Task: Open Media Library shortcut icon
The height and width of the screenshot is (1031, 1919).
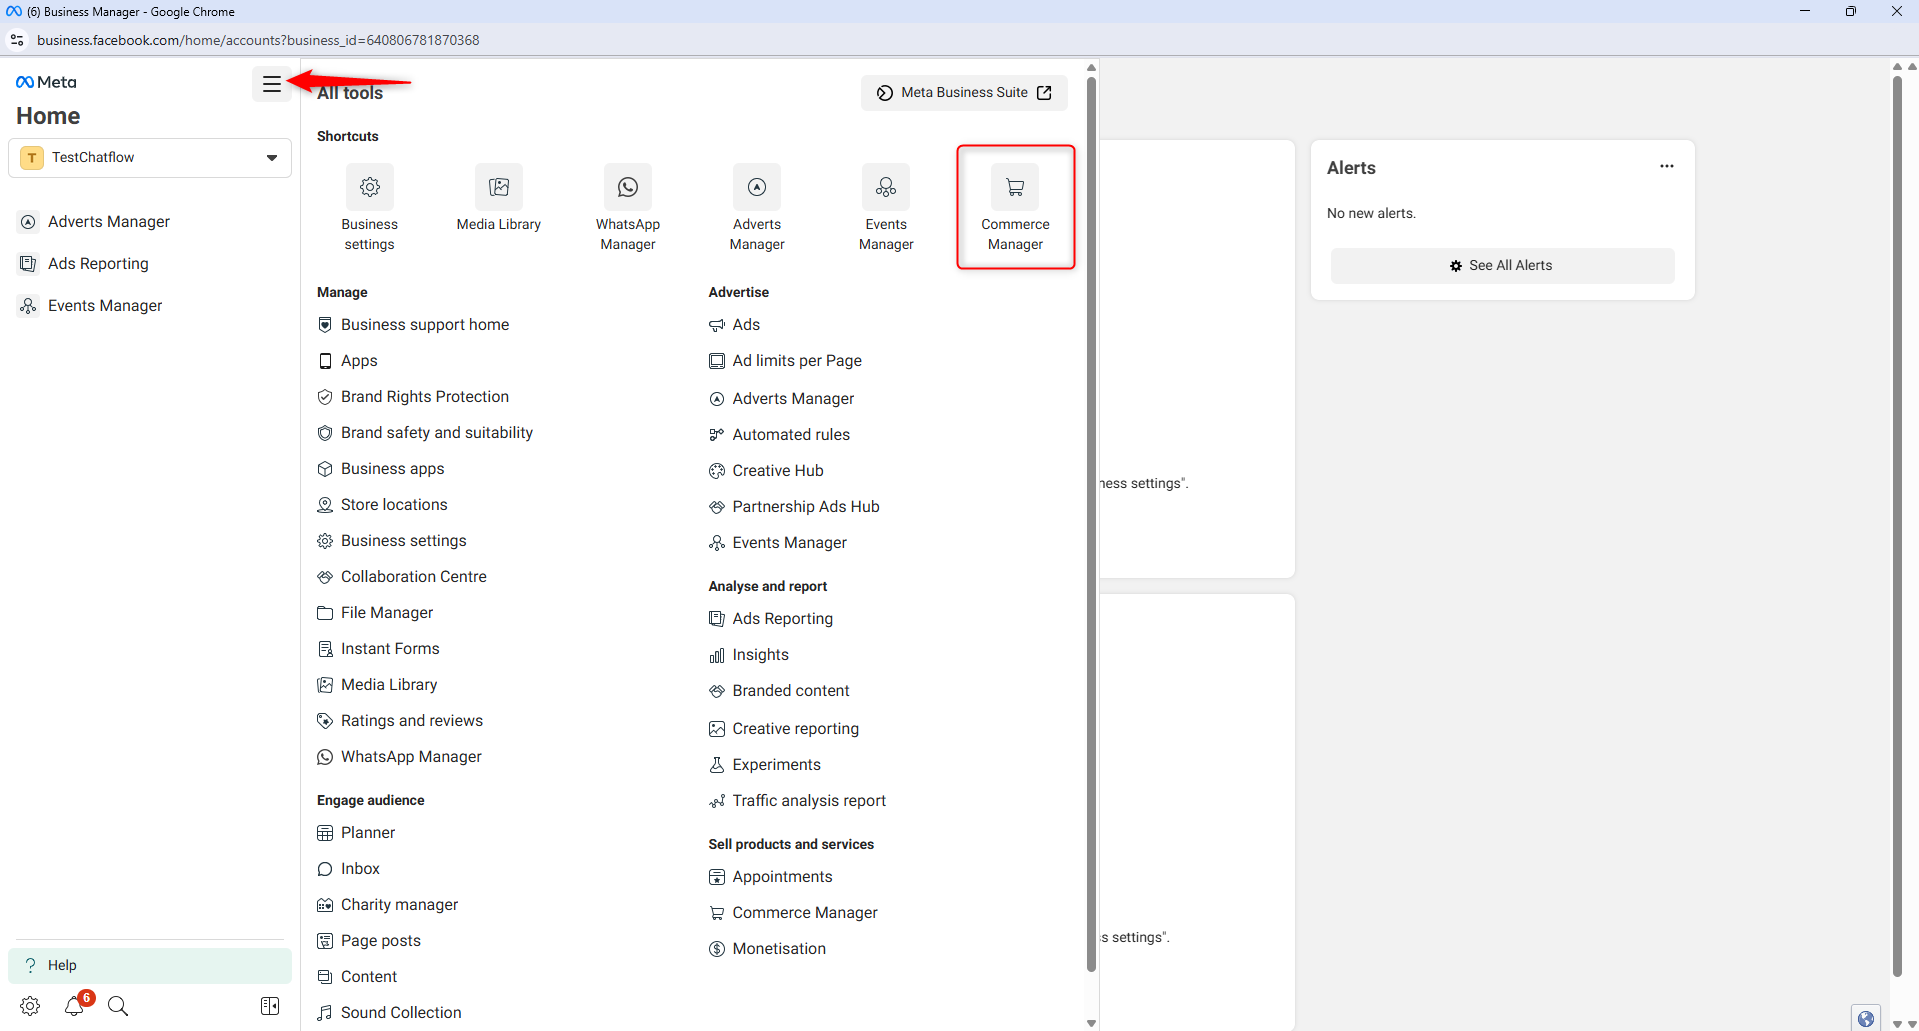Action: click(499, 187)
